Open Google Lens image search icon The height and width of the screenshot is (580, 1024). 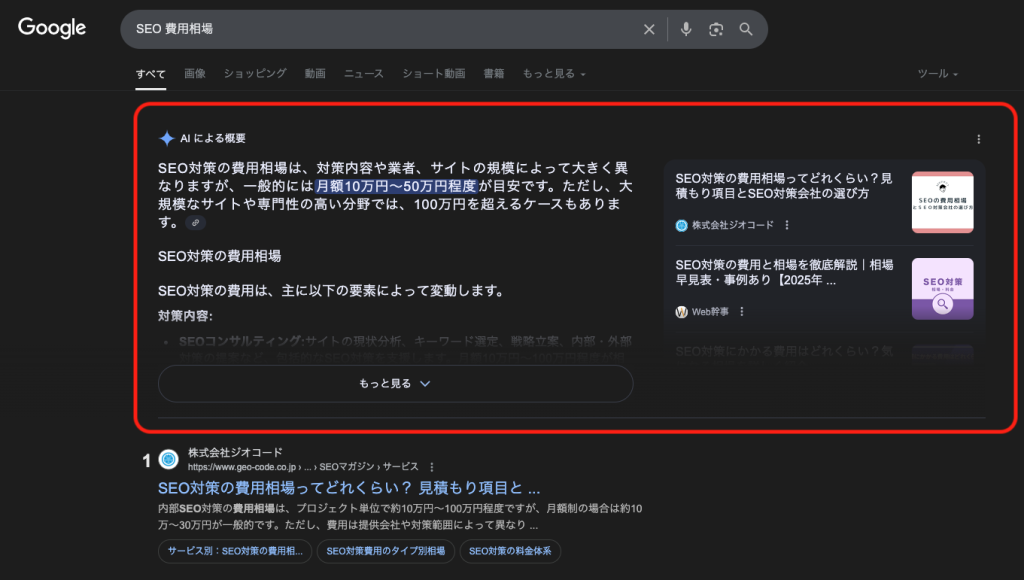click(716, 29)
